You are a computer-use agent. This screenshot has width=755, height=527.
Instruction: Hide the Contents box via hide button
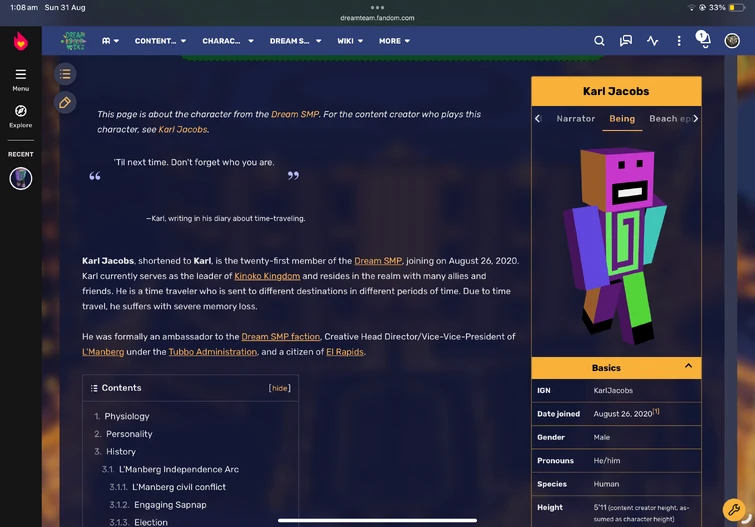(x=279, y=388)
